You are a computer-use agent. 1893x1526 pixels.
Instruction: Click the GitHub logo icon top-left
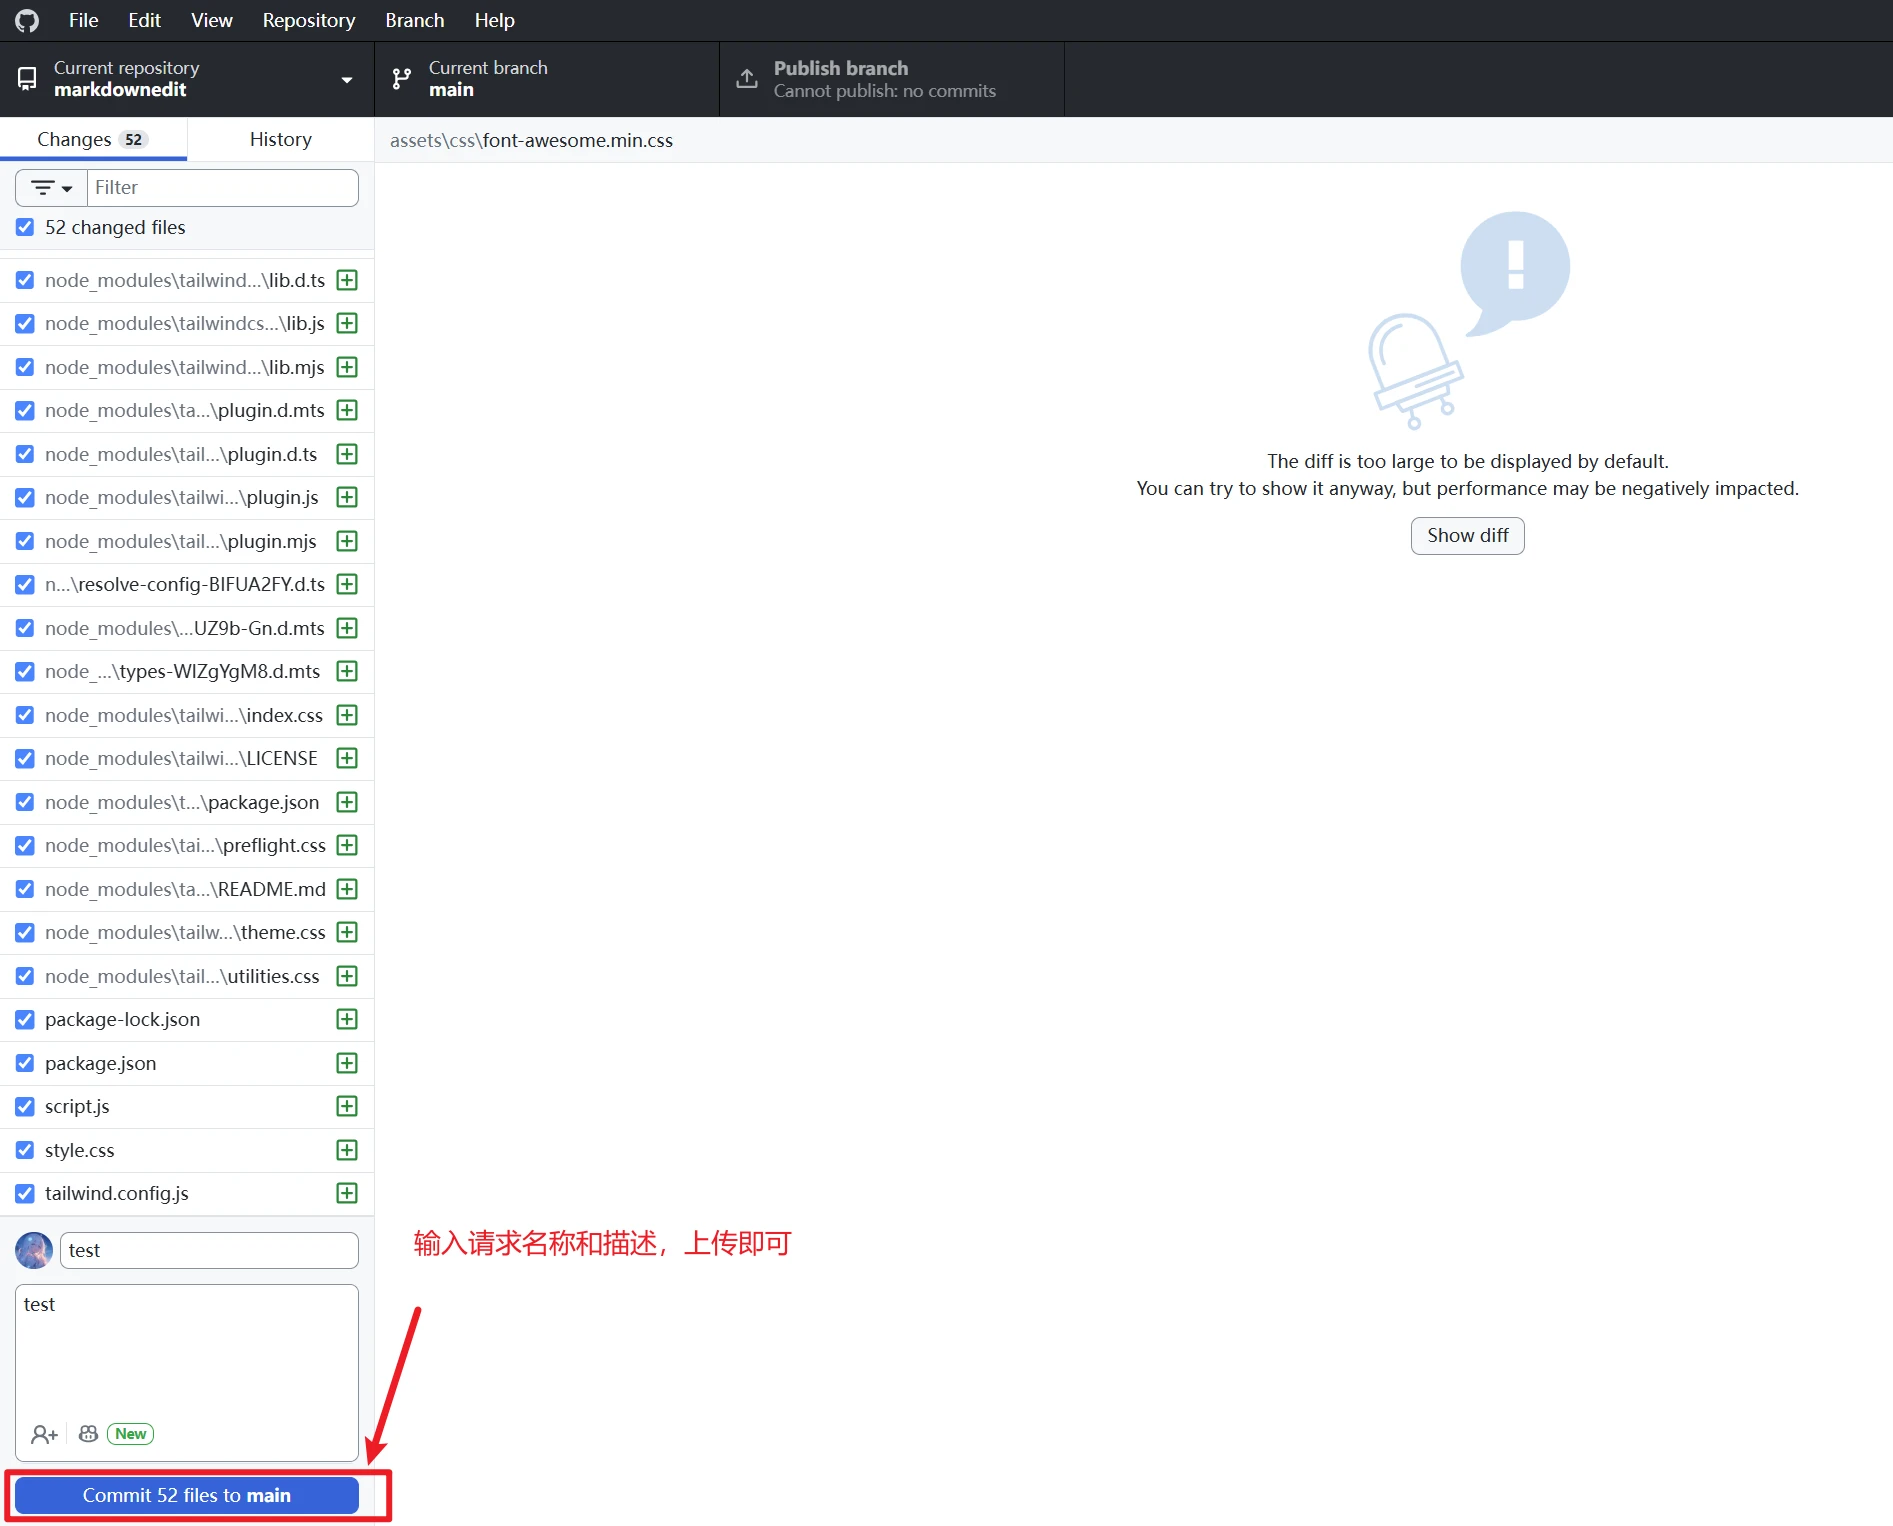click(26, 19)
